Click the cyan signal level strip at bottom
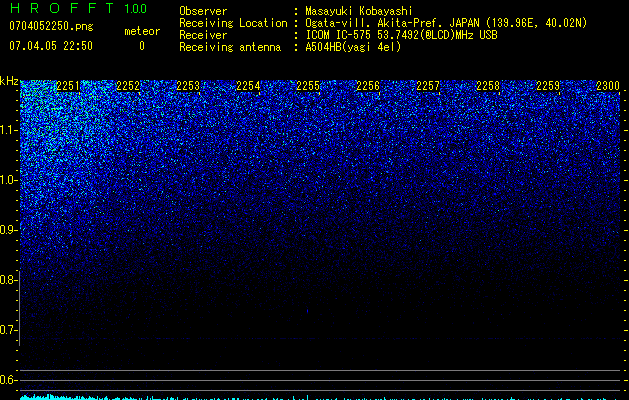 tap(320, 398)
